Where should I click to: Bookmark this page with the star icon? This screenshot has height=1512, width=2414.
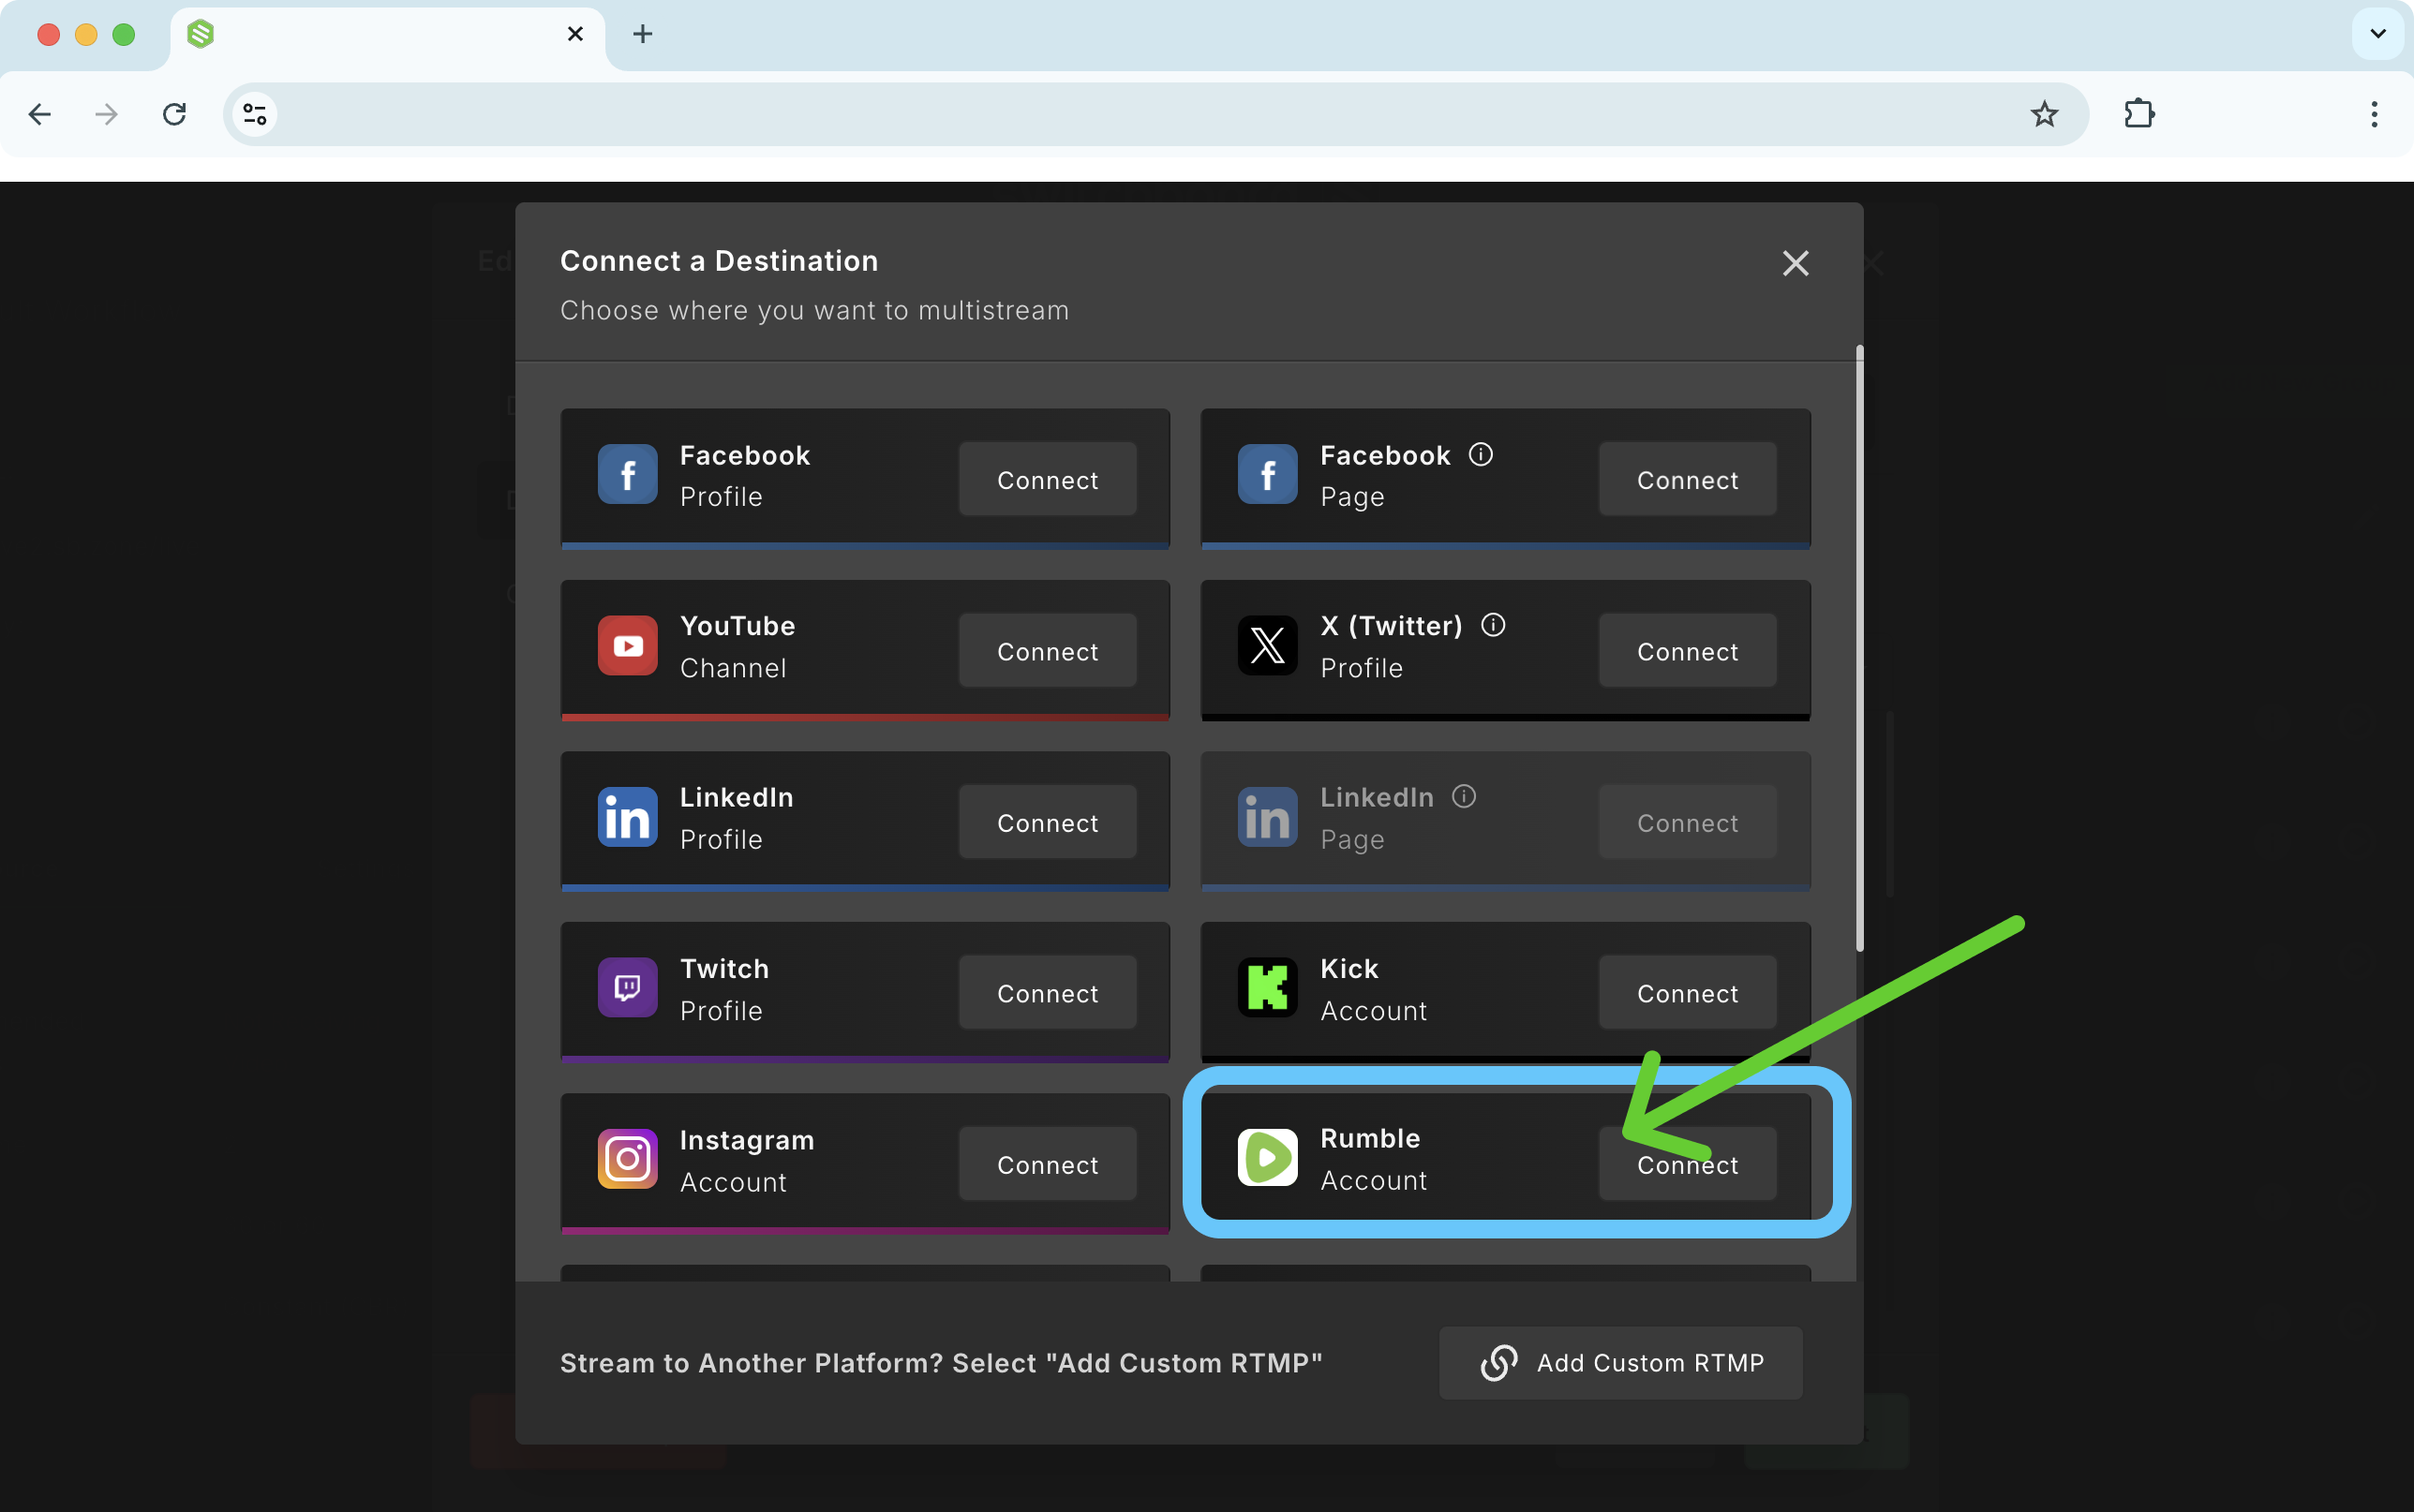[x=2044, y=115]
